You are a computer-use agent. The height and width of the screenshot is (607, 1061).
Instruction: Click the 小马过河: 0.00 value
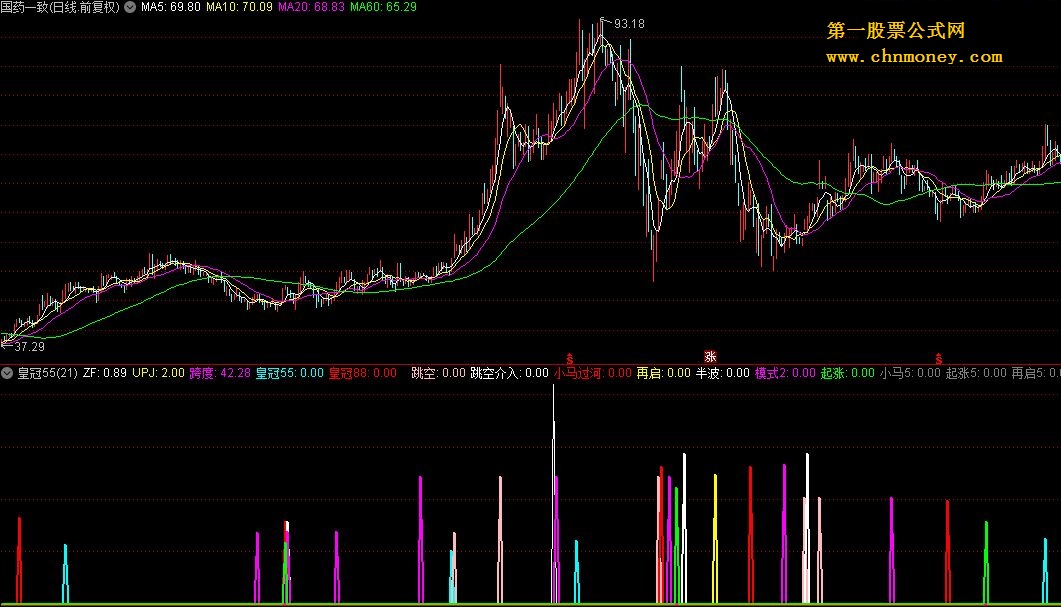coord(593,373)
